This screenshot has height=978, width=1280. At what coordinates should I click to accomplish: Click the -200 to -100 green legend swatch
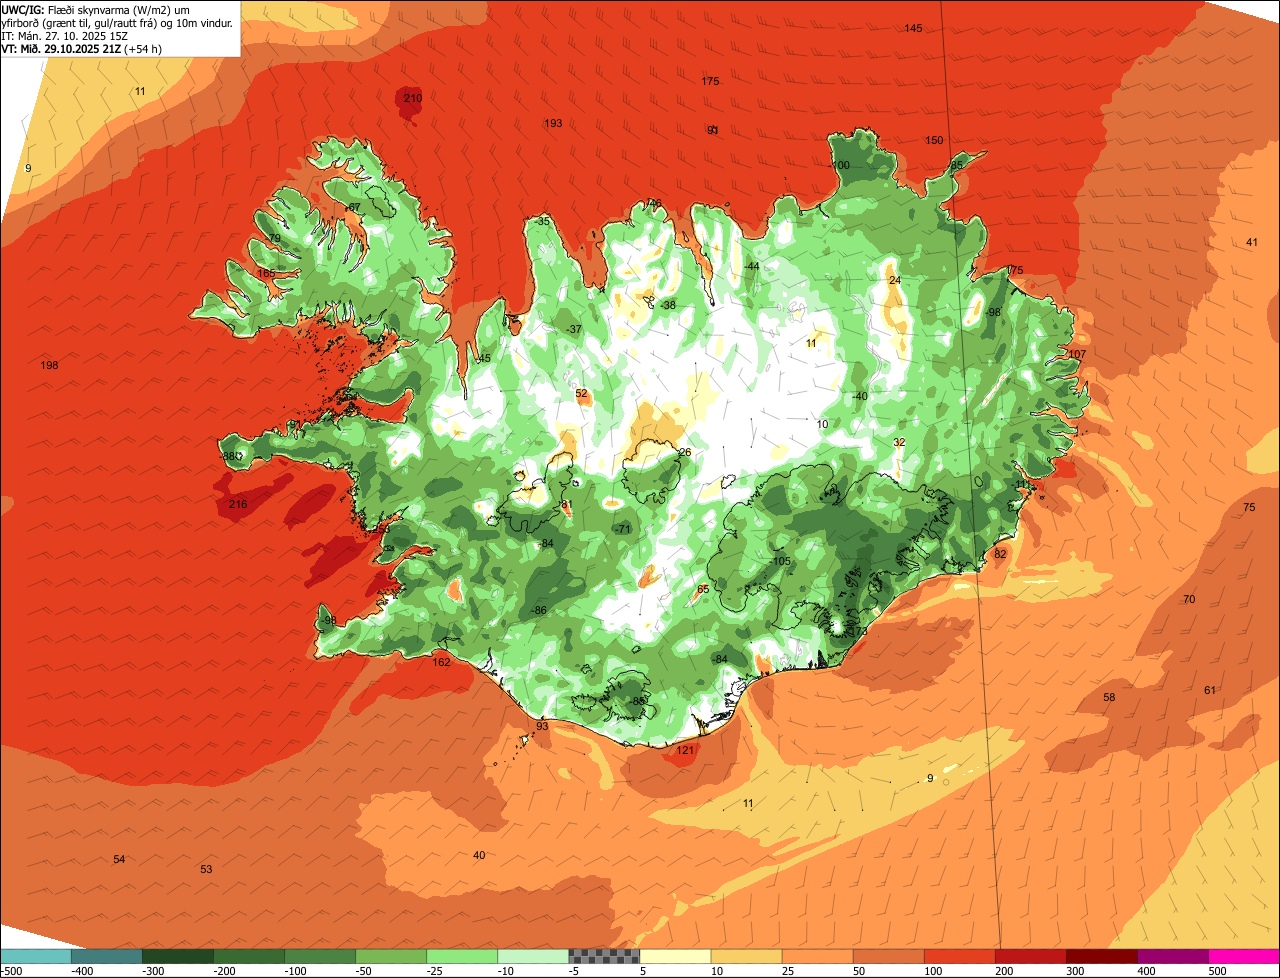point(249,956)
